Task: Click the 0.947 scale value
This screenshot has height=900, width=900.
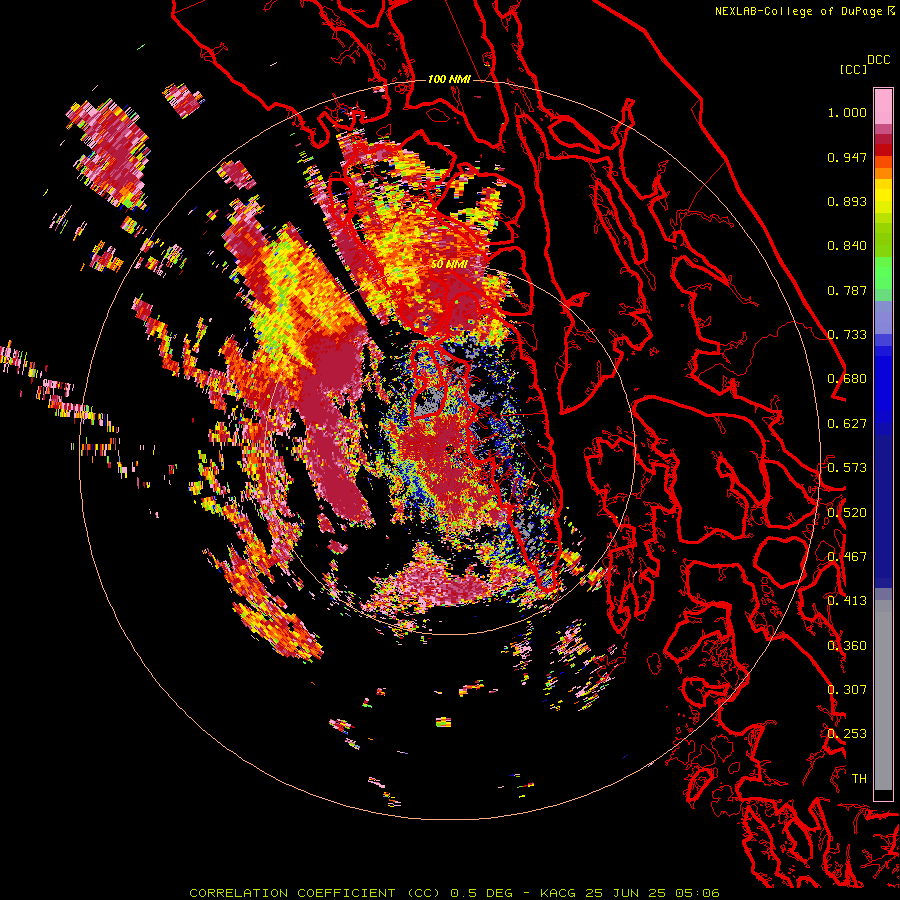Action: 847,157
